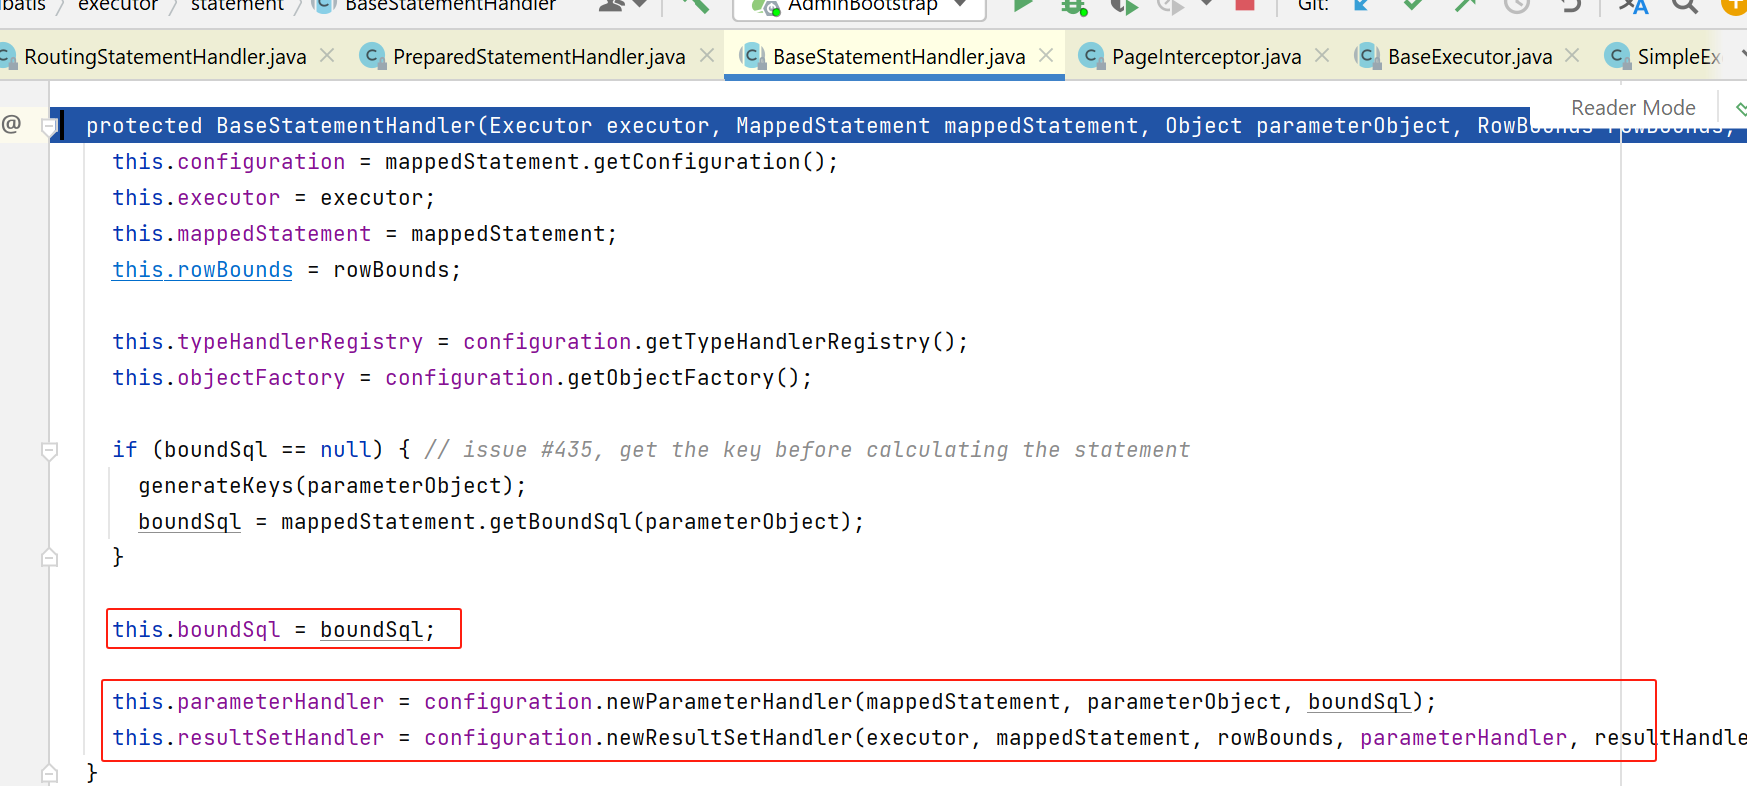
Task: Click 'mappedStatement.getConfiguration()' call
Action: click(606, 162)
